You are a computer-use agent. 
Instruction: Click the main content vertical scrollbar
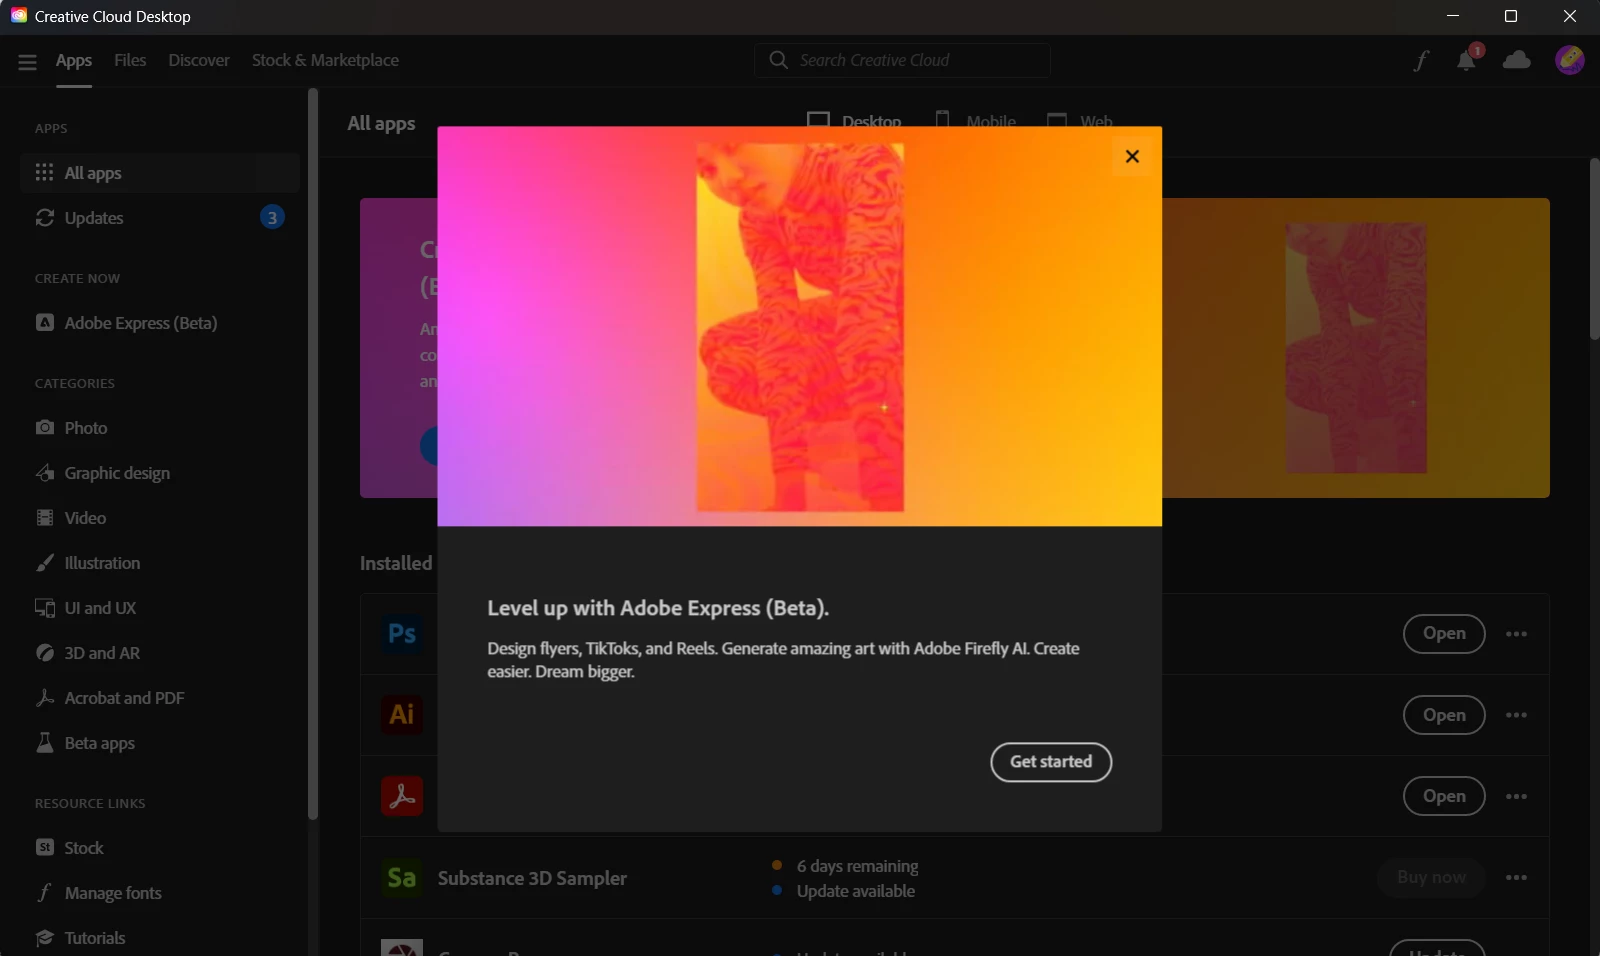[x=1594, y=249]
